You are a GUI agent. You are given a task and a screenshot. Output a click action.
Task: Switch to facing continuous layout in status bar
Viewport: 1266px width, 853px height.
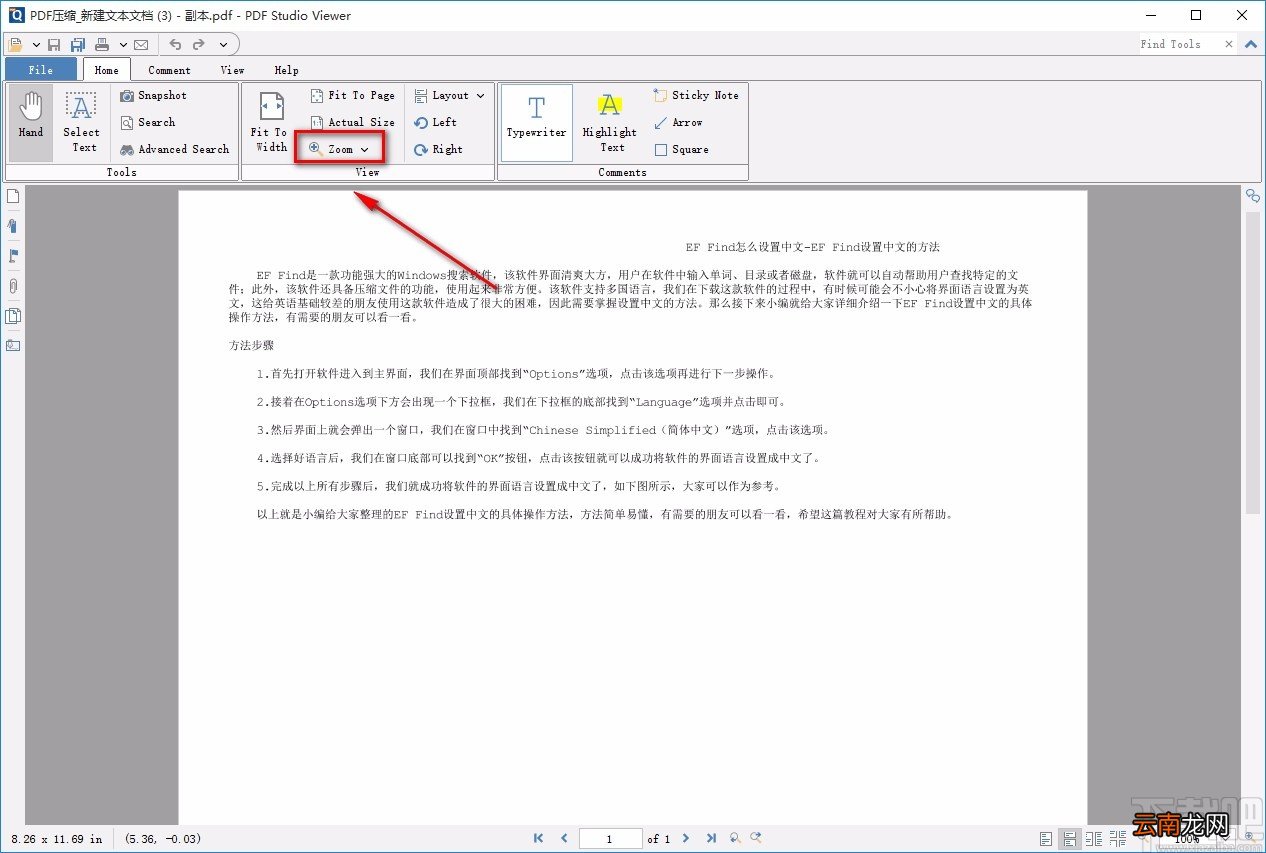[1118, 838]
